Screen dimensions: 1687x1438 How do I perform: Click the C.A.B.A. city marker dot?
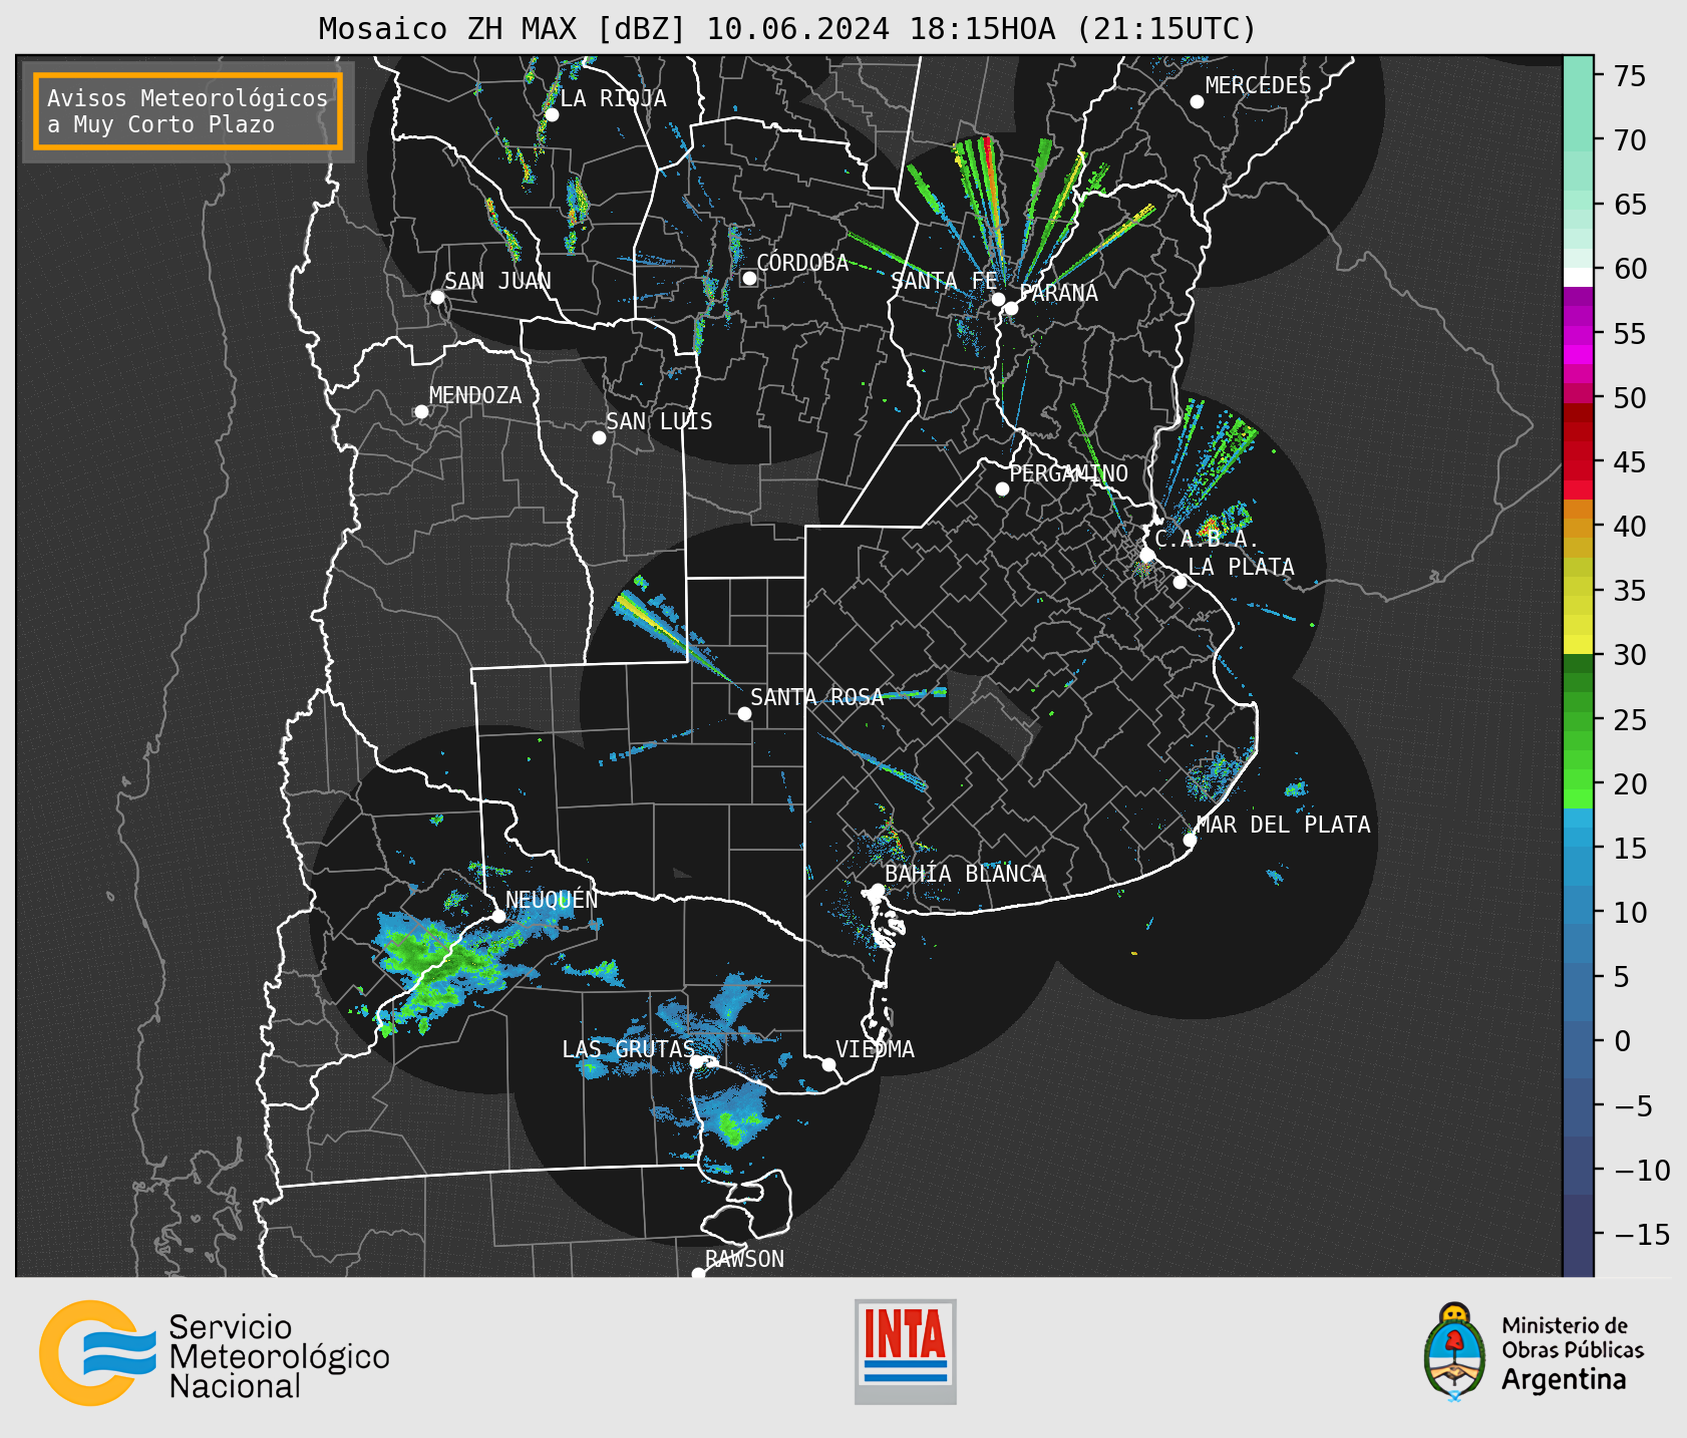pyautogui.click(x=1148, y=555)
